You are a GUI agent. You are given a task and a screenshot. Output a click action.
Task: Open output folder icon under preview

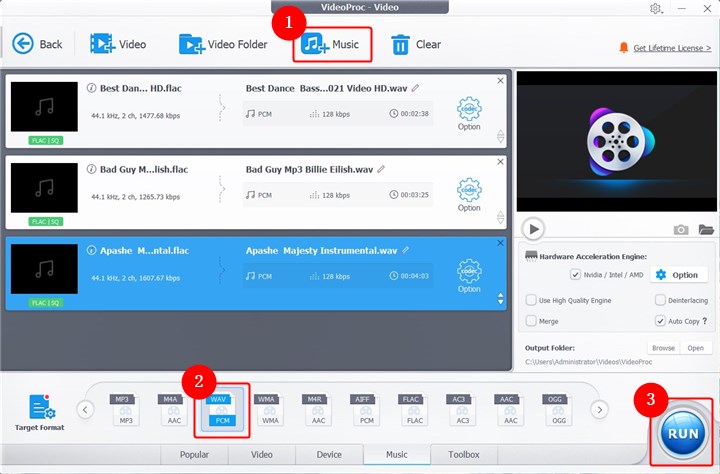[706, 229]
